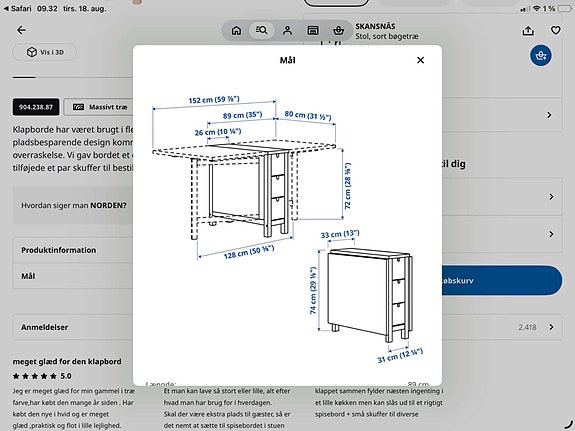
Task: Click the Vis i 3D button
Action: tap(45, 52)
